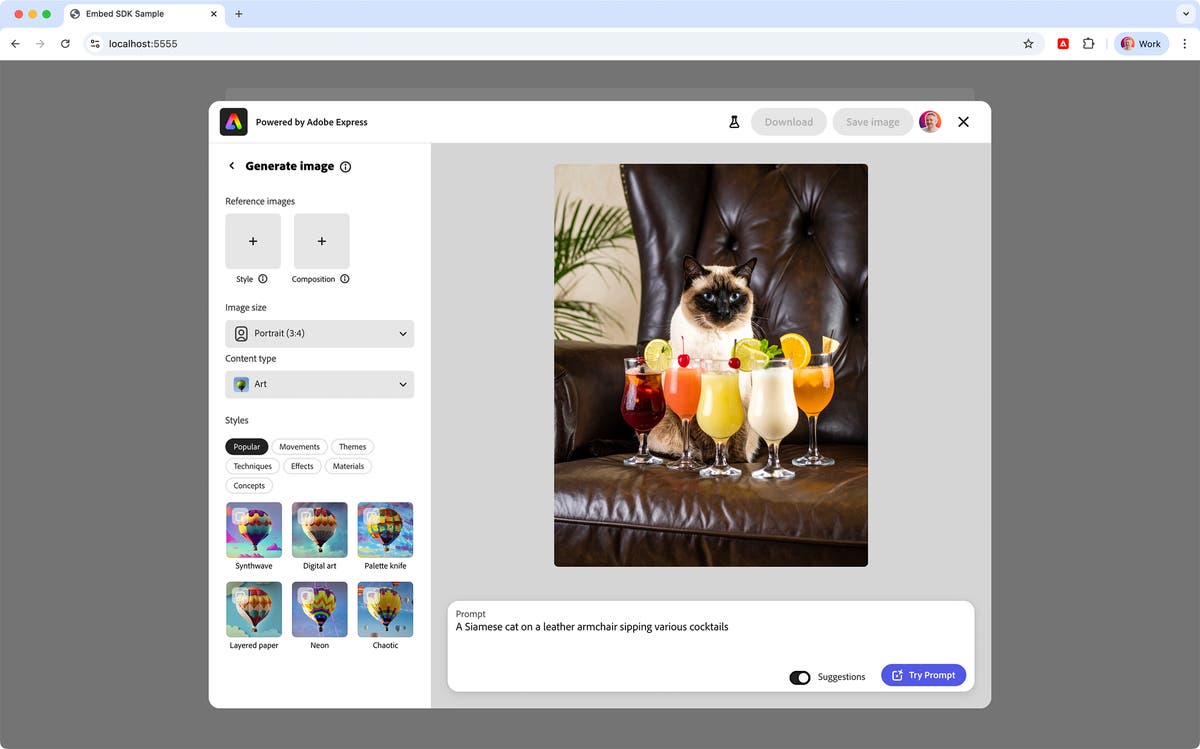Select the Synthwave style thumbnail
Image resolution: width=1200 pixels, height=749 pixels.
point(253,530)
